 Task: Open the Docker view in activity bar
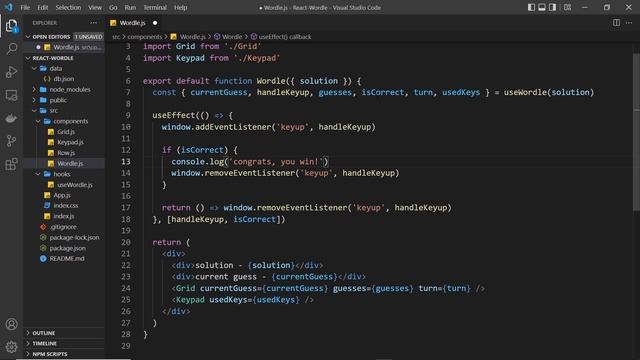pos(11,118)
